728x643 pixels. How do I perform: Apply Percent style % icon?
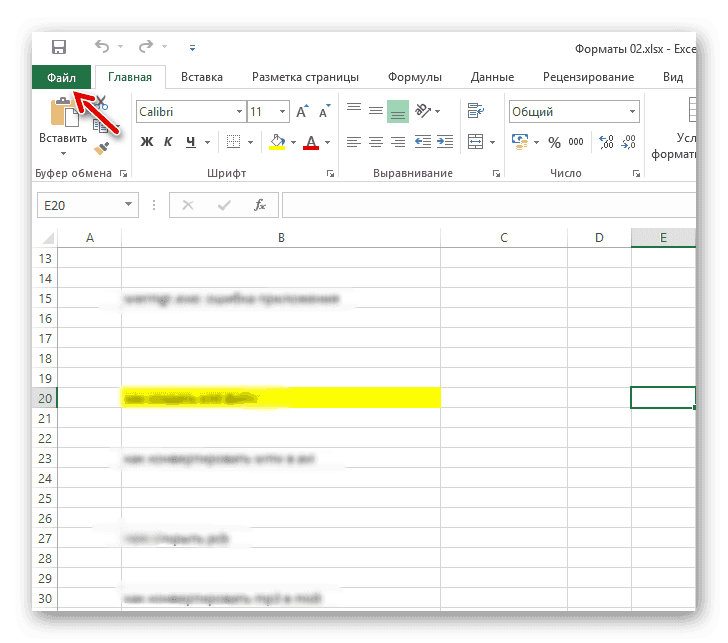point(554,142)
